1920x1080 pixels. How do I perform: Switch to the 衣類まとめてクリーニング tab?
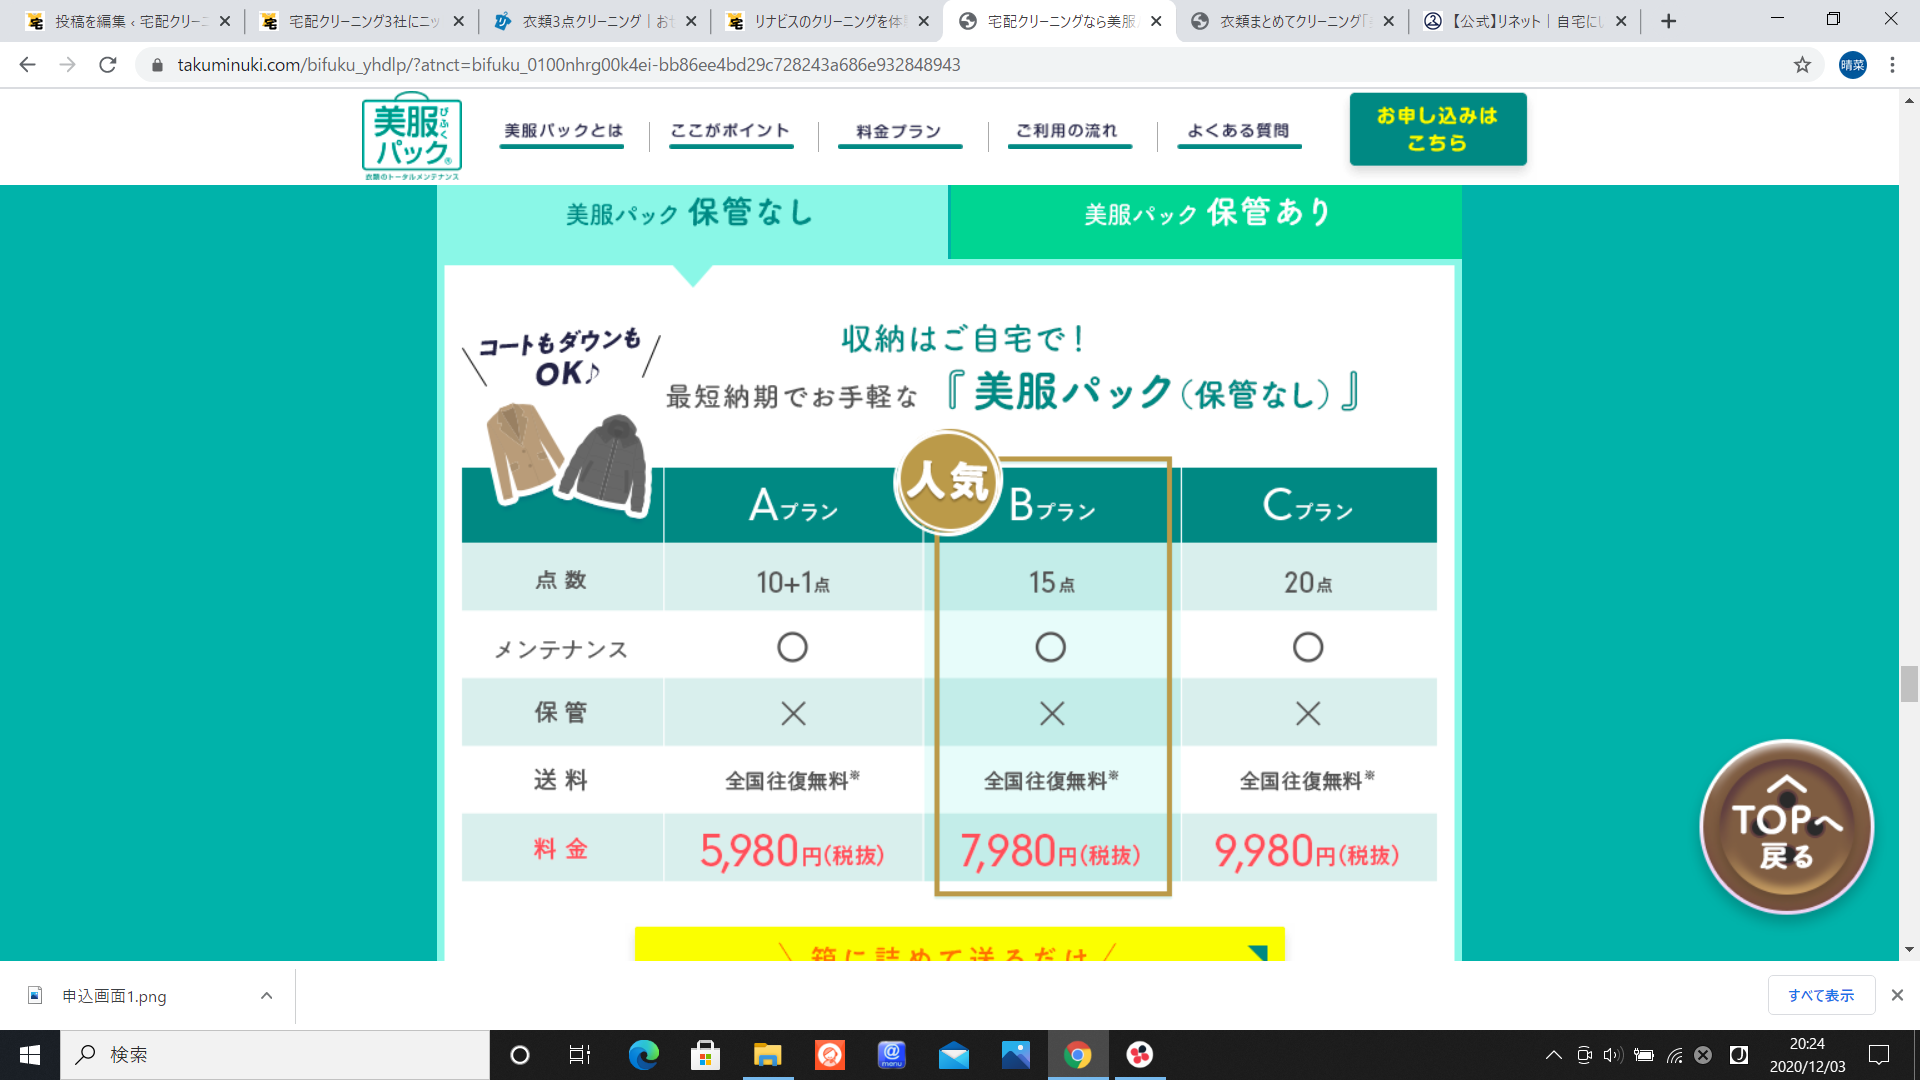(1294, 21)
